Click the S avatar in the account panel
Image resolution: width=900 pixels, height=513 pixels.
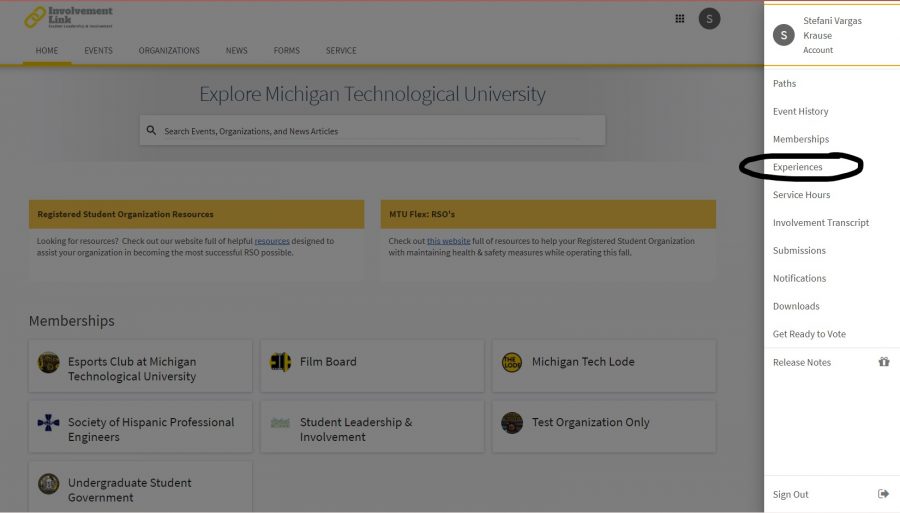[783, 35]
